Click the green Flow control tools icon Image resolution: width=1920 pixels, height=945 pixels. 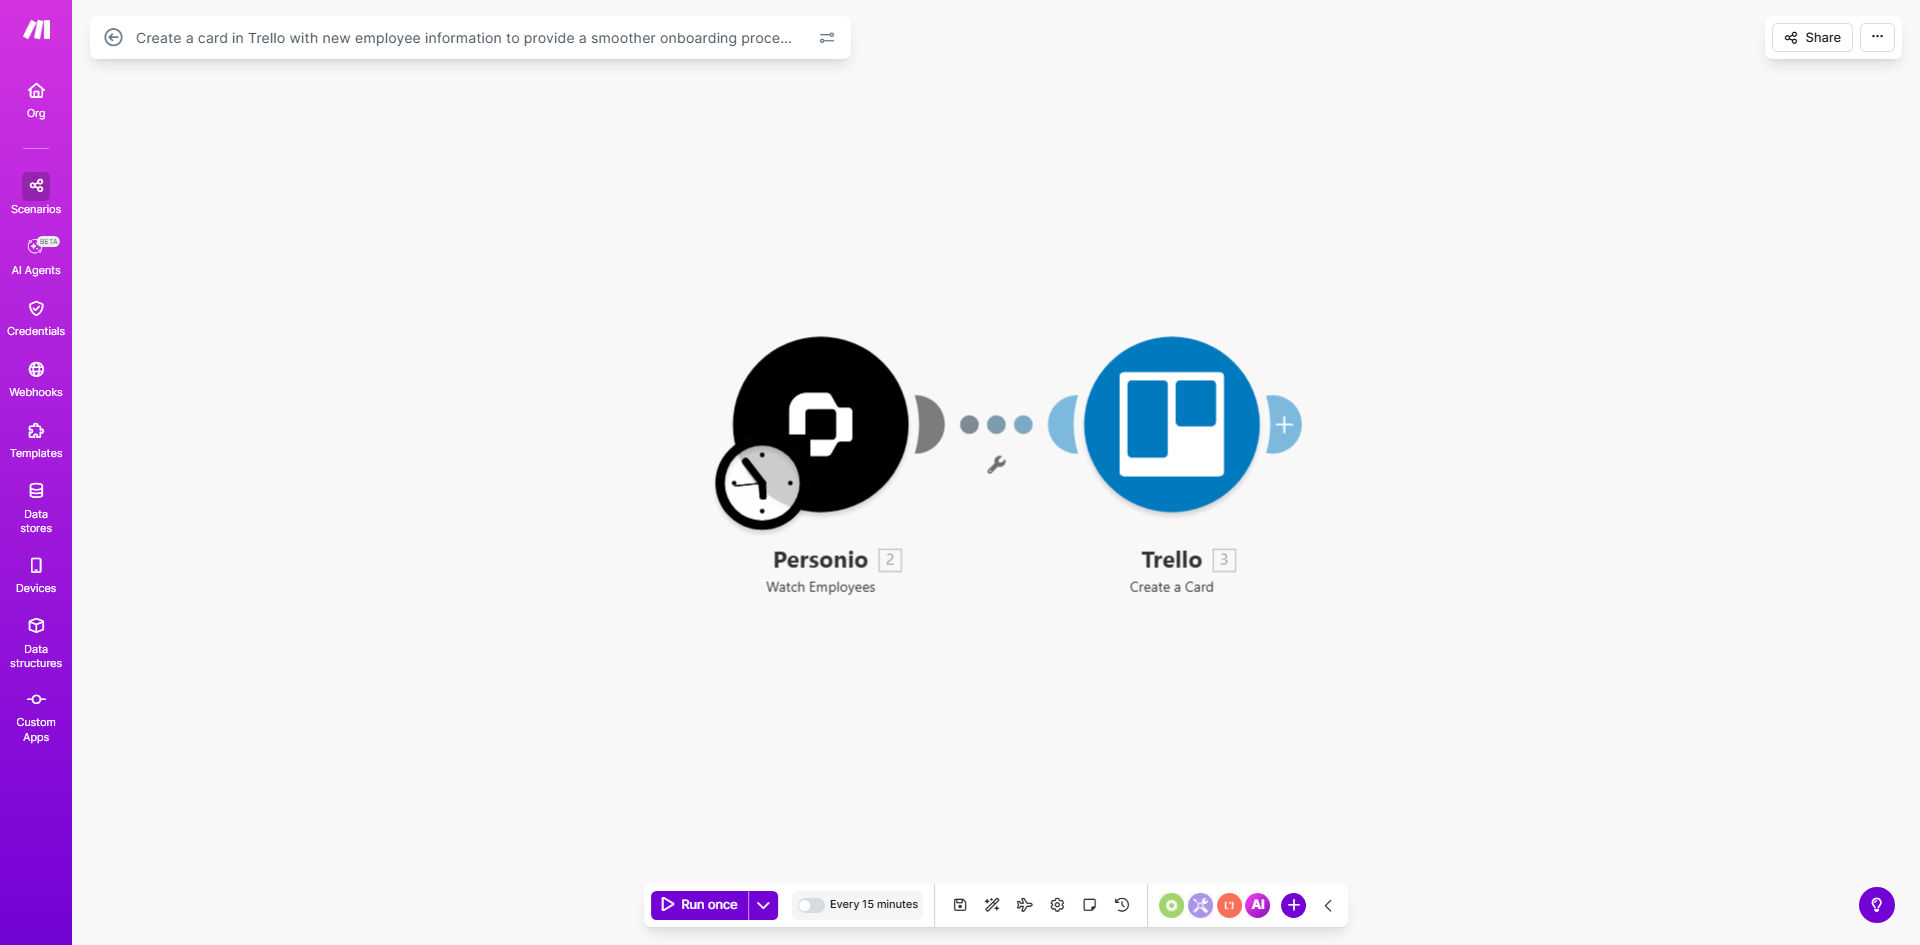point(1171,905)
